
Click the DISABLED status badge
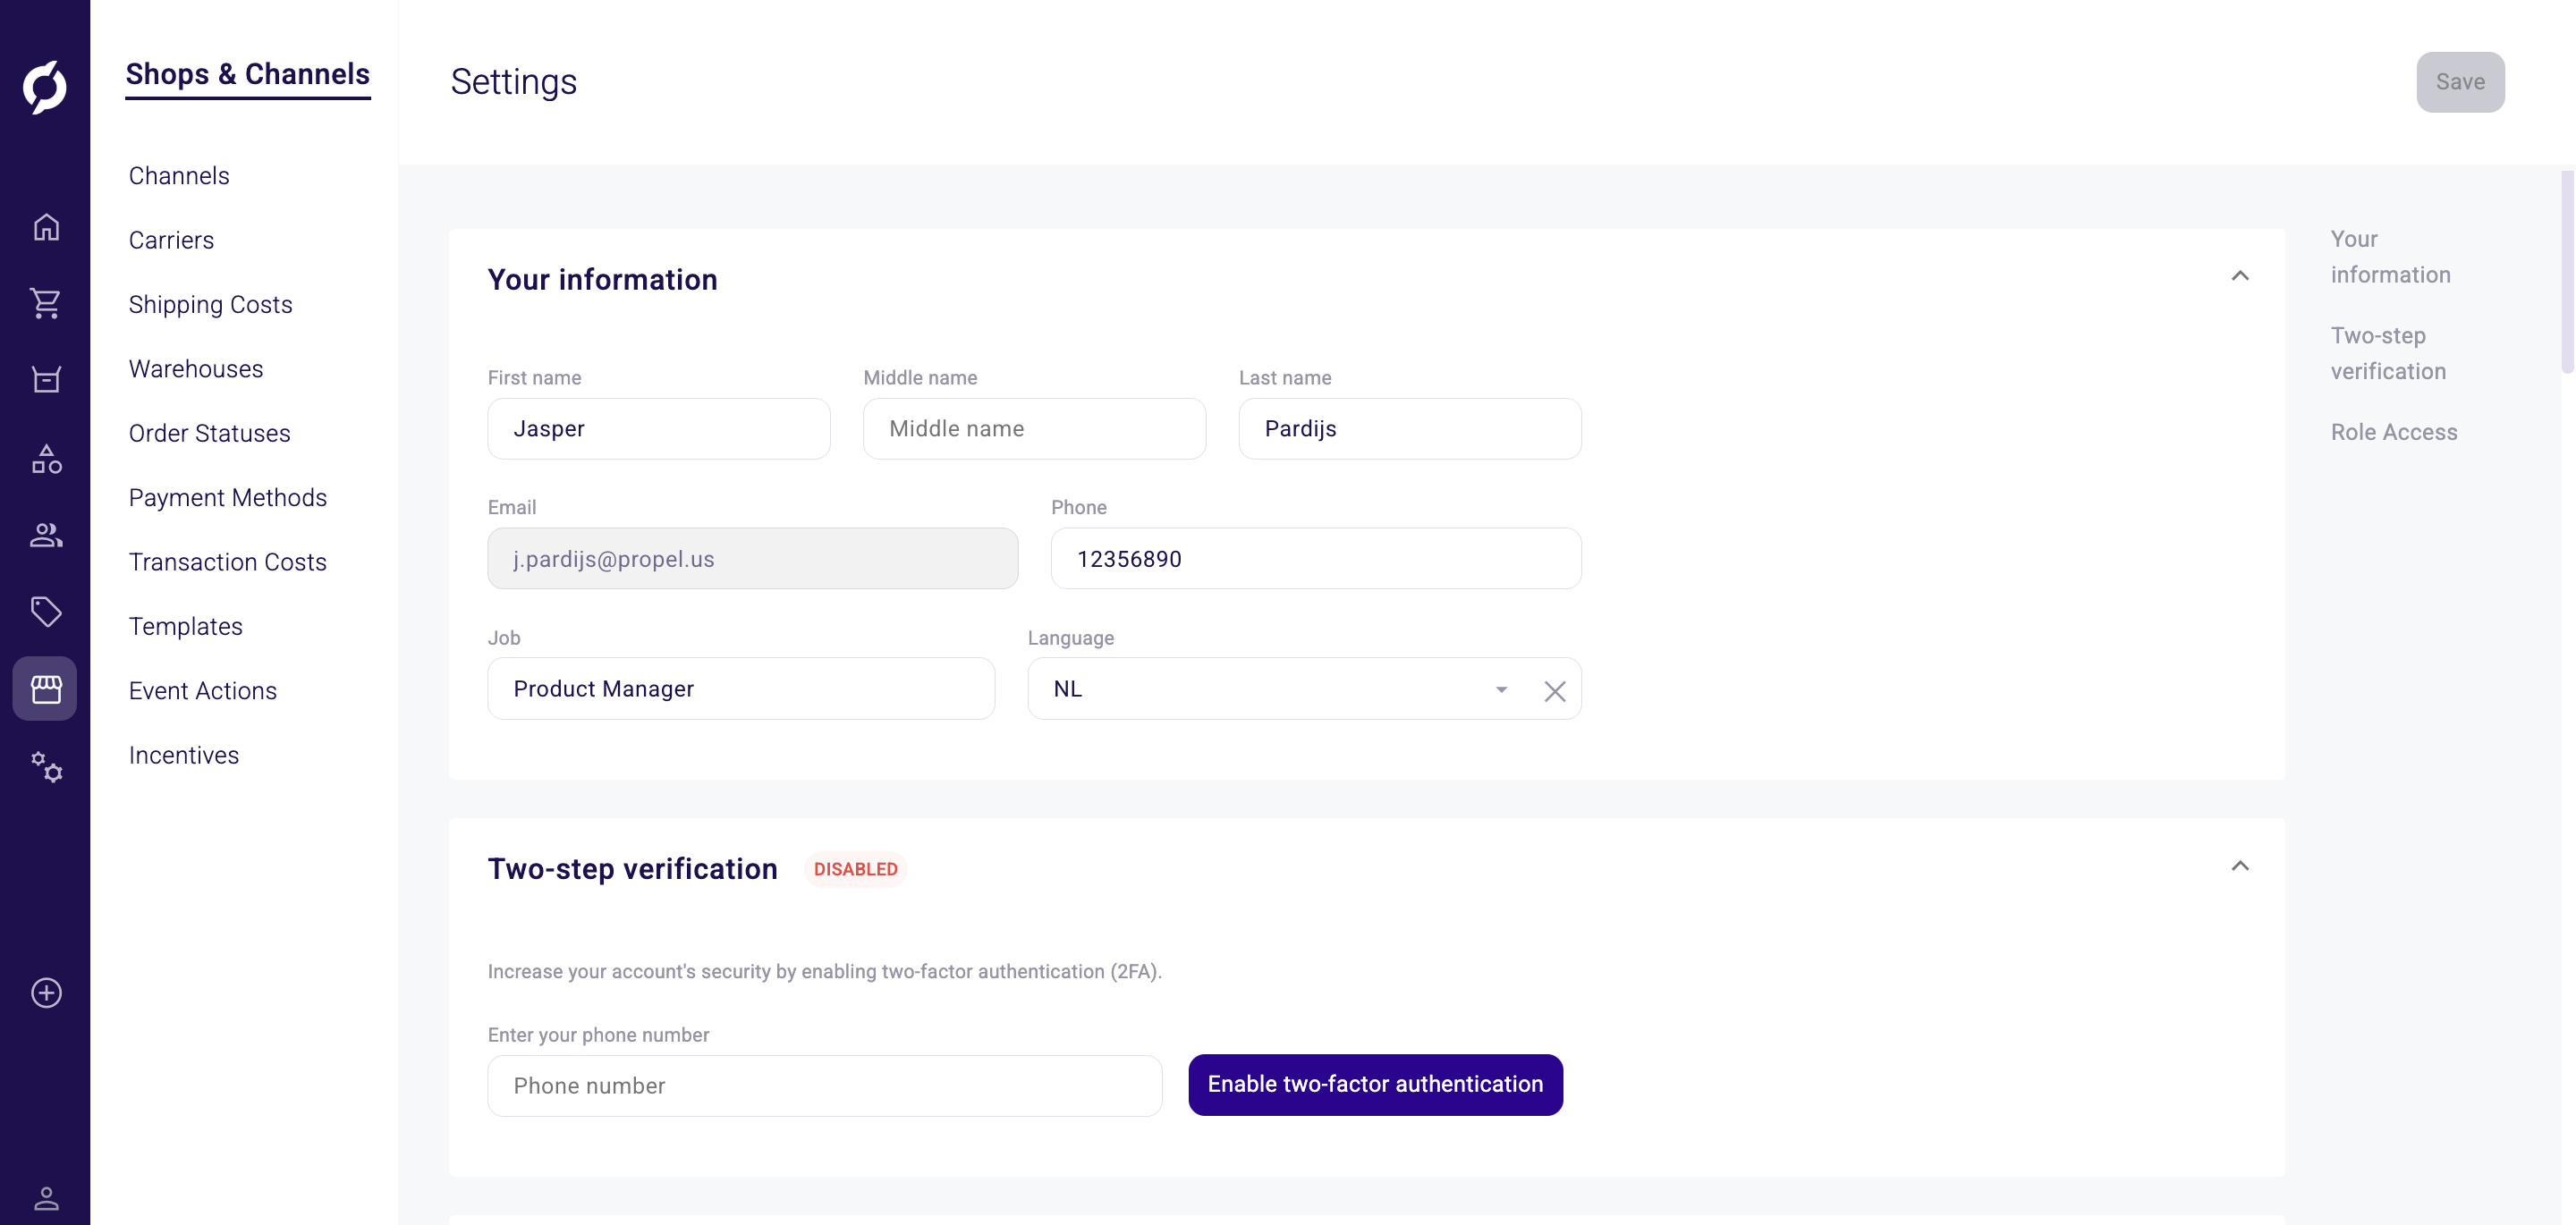(855, 869)
